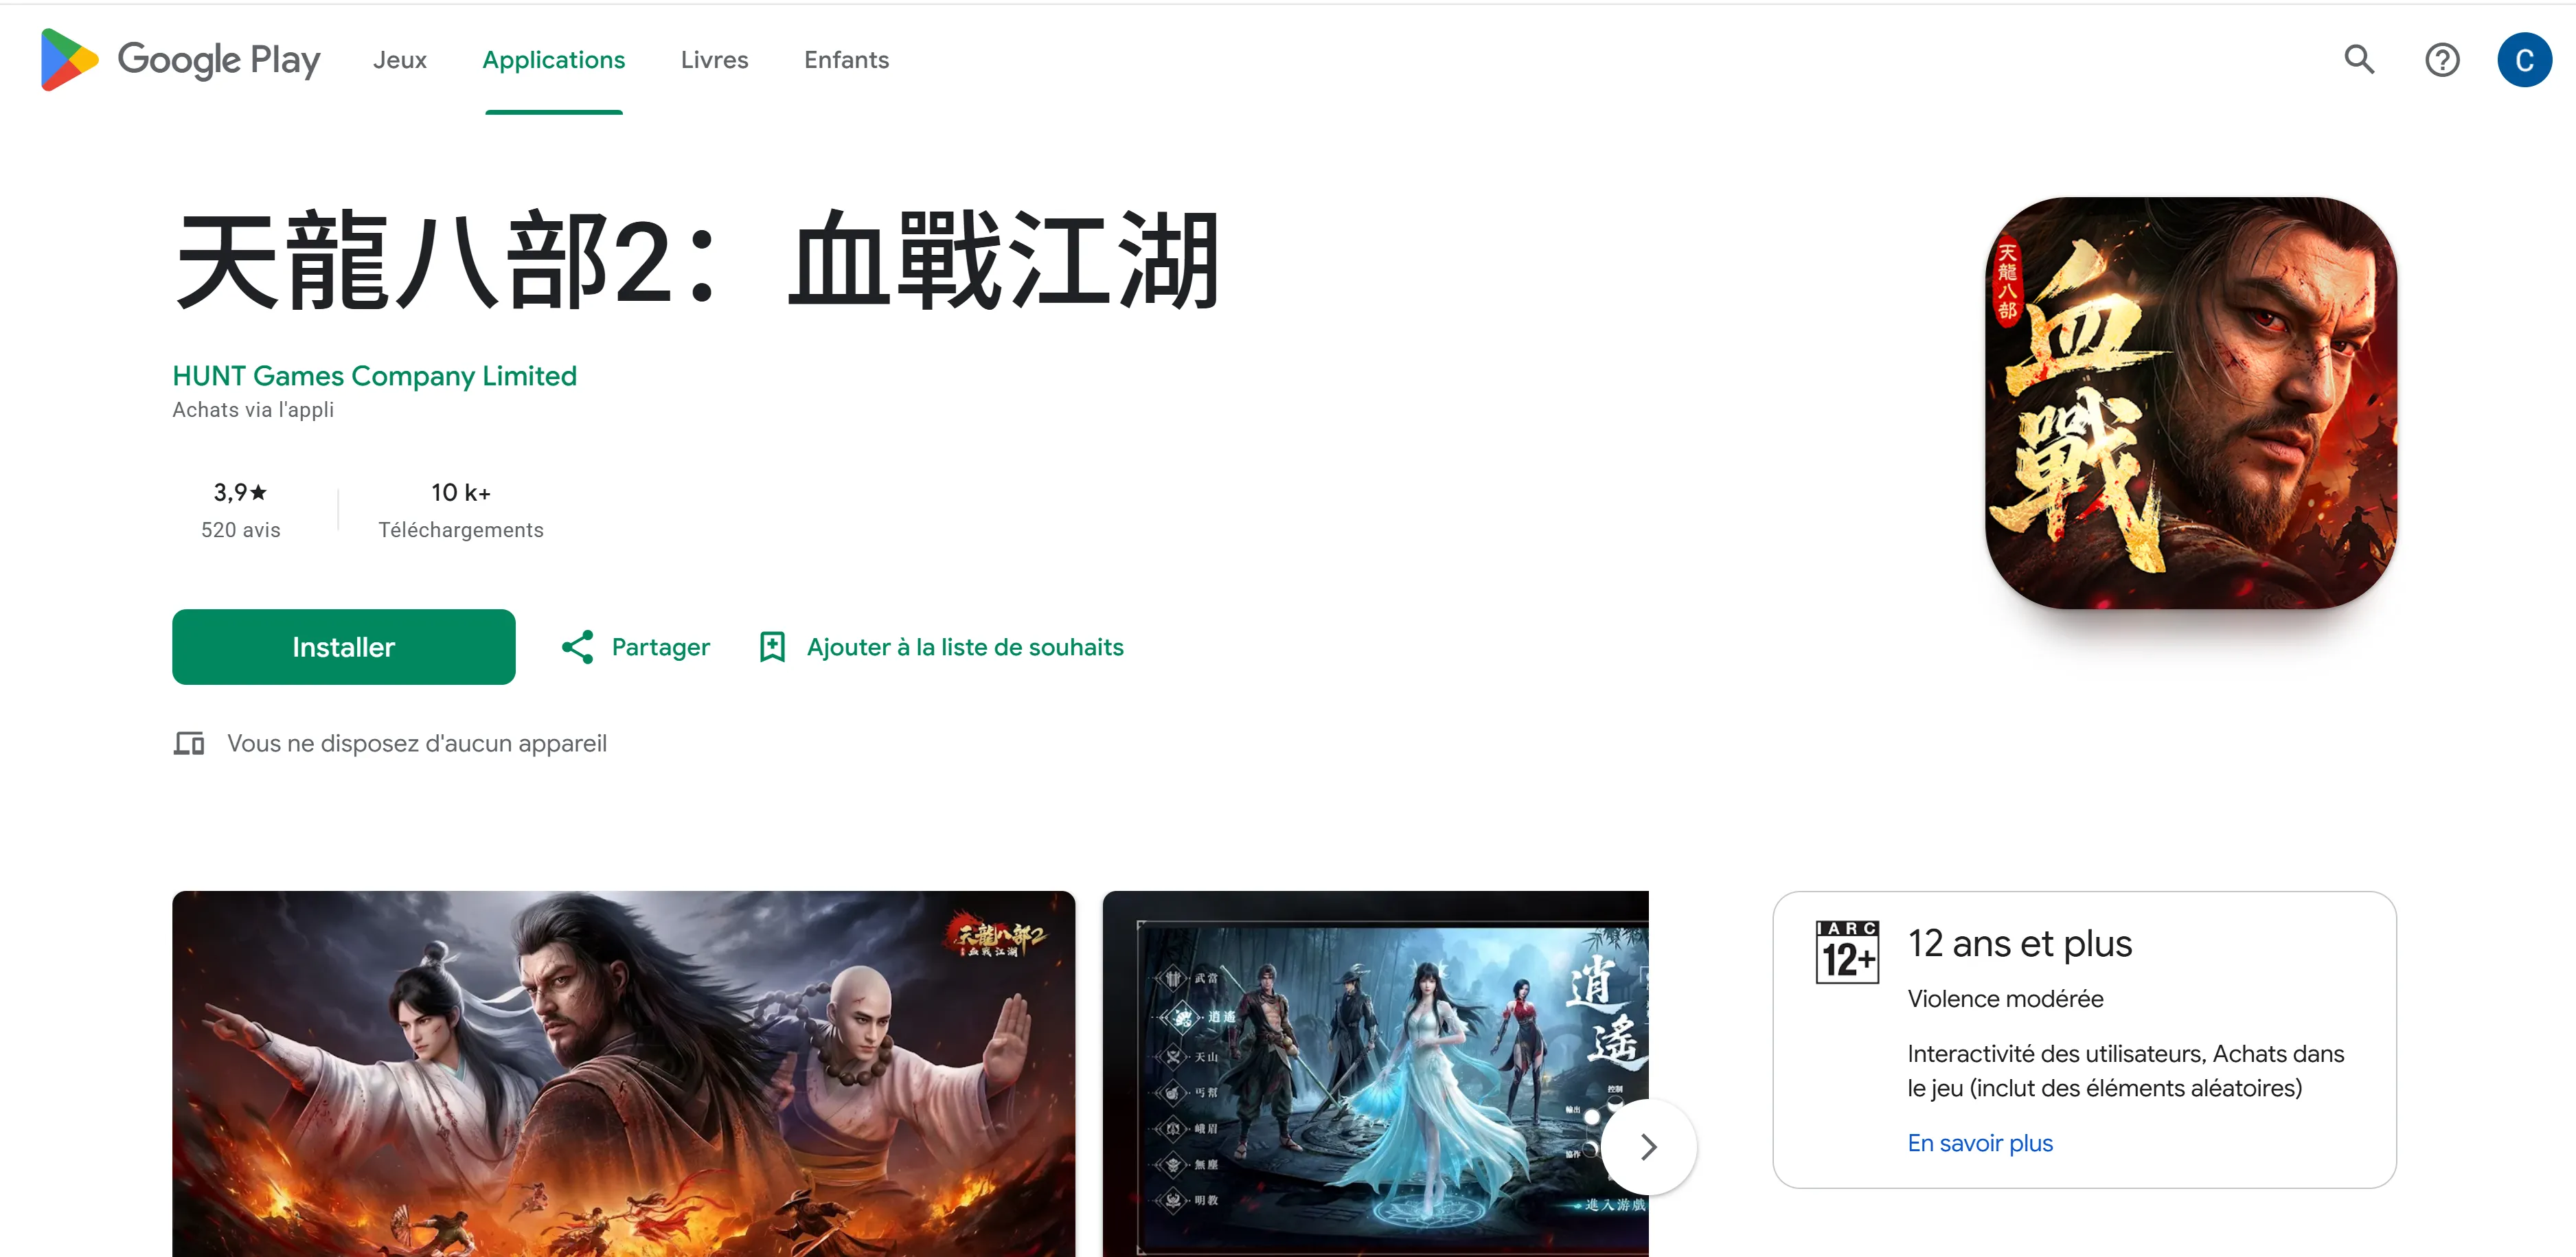The height and width of the screenshot is (1257, 2576).
Task: Open the account avatar labeled C
Action: tap(2524, 60)
